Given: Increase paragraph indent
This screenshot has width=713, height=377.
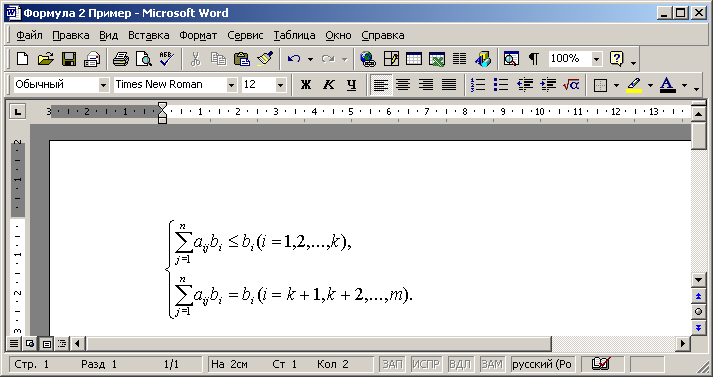Looking at the screenshot, I should (548, 85).
